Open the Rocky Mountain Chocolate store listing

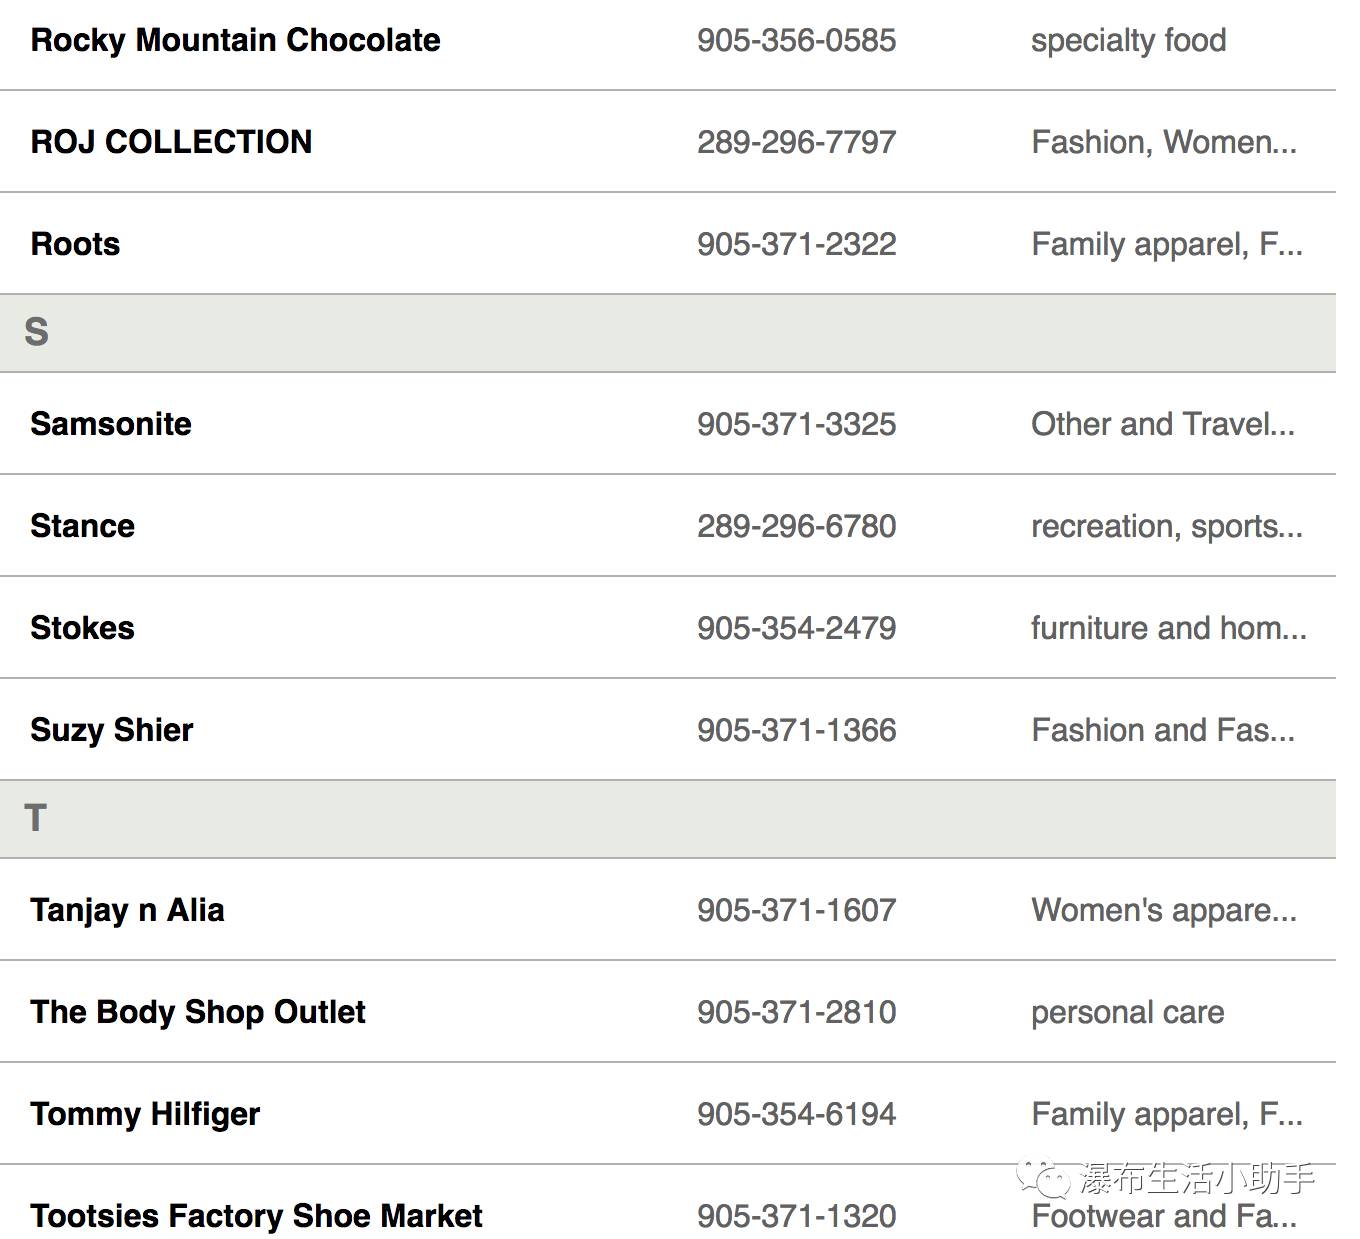(x=235, y=40)
